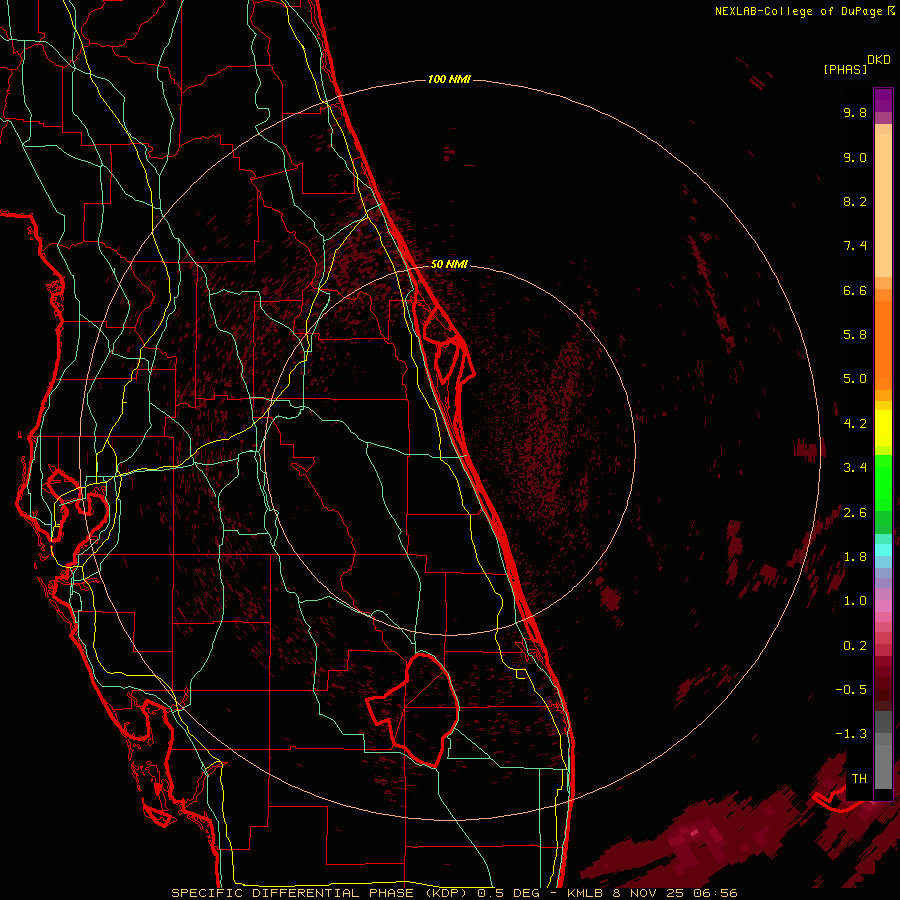Click the 06:56 time stamp in the caption

click(716, 893)
